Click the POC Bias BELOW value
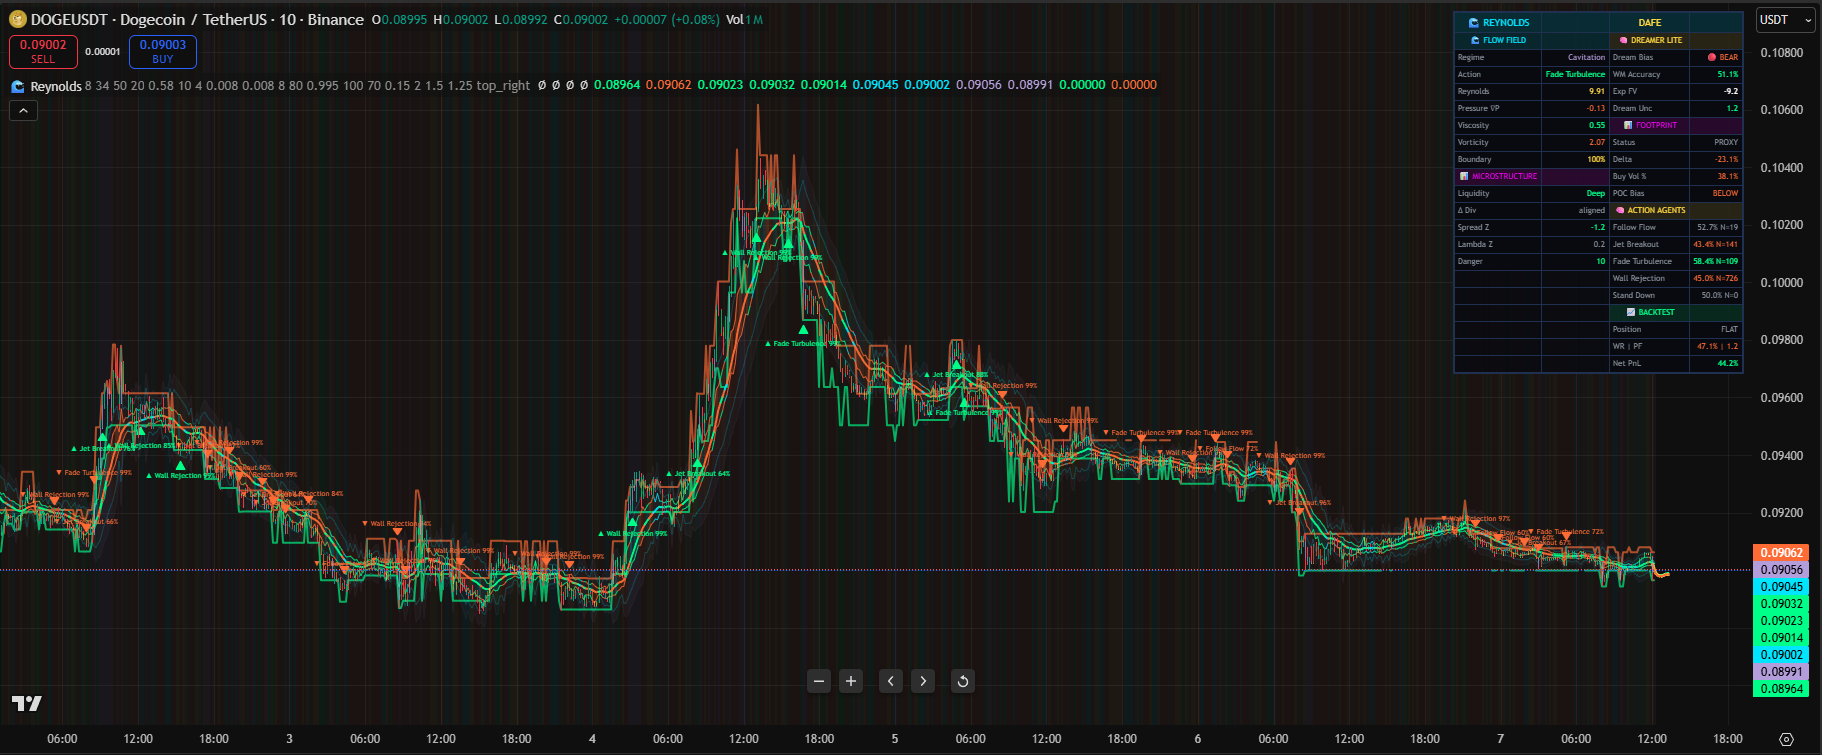Image resolution: width=1822 pixels, height=755 pixels. pyautogui.click(x=1725, y=193)
